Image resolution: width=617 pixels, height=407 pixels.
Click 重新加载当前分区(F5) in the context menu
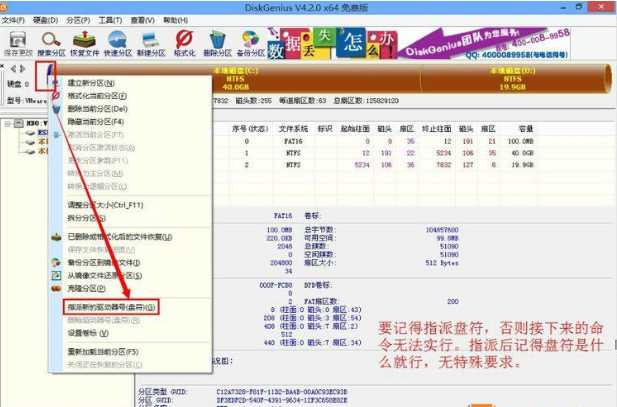coord(102,352)
